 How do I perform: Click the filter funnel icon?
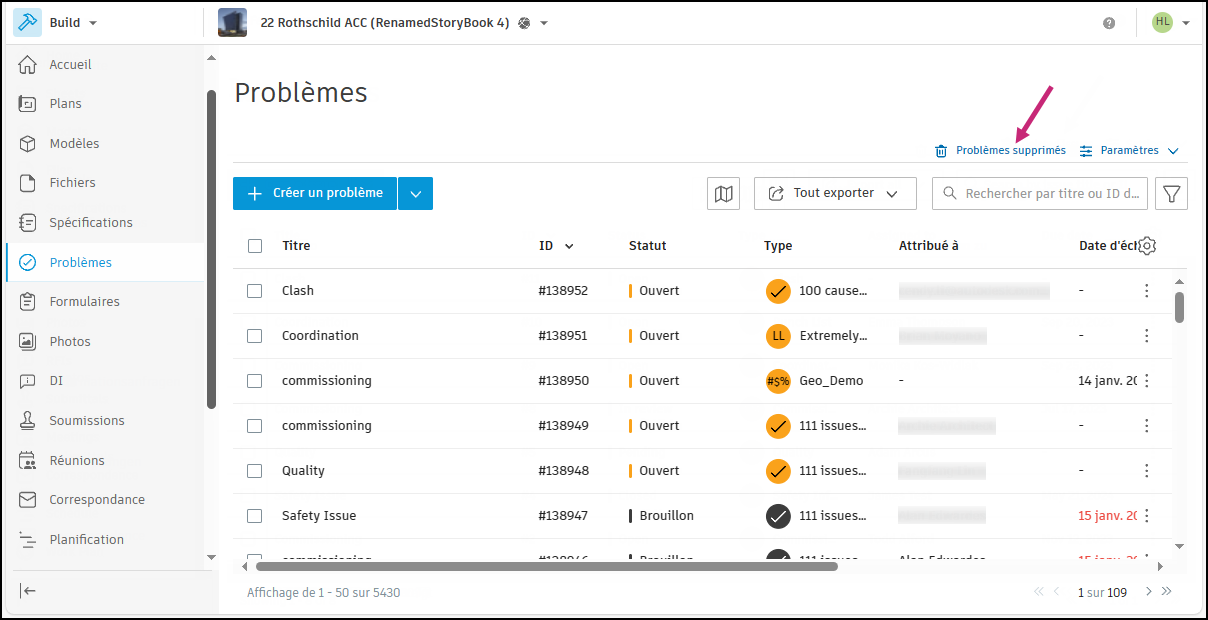pyautogui.click(x=1171, y=193)
